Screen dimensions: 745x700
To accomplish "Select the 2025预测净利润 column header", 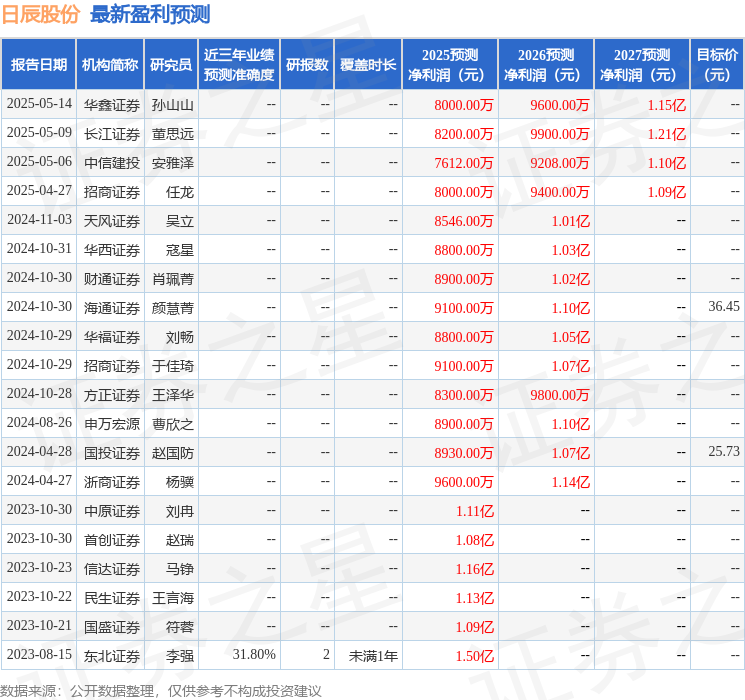I will click(x=450, y=65).
